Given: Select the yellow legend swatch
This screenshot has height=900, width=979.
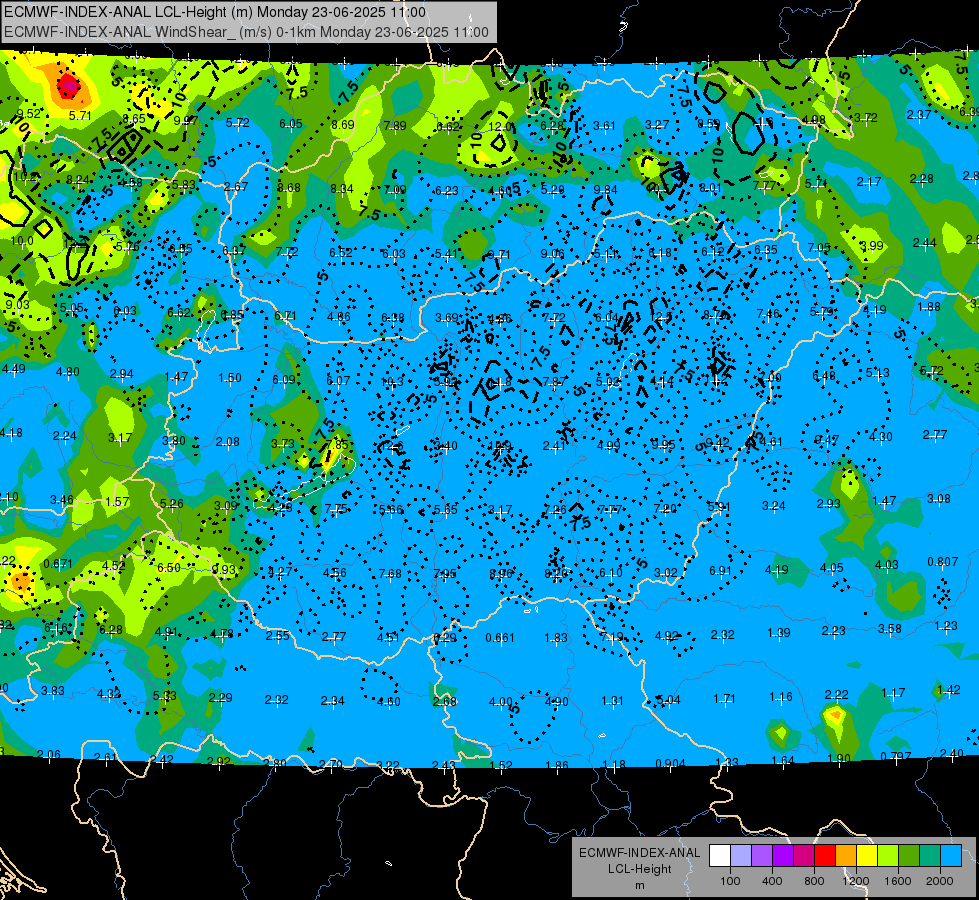Looking at the screenshot, I should [867, 856].
